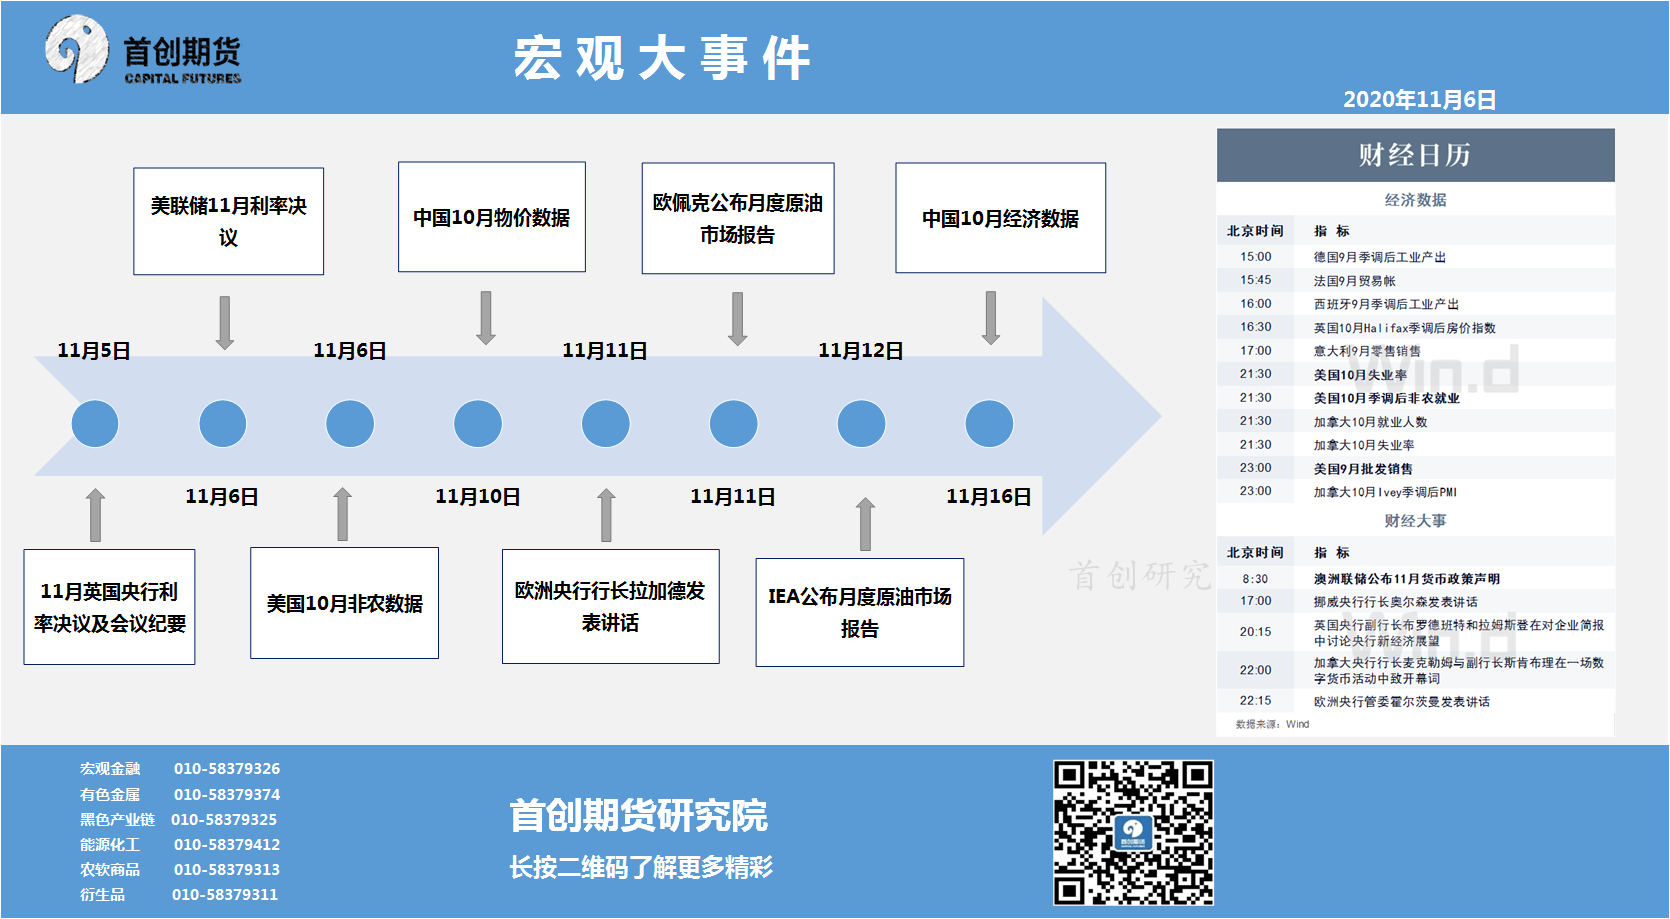Click the 财经日历 panel header
1670x919 pixels.
coord(1415,155)
